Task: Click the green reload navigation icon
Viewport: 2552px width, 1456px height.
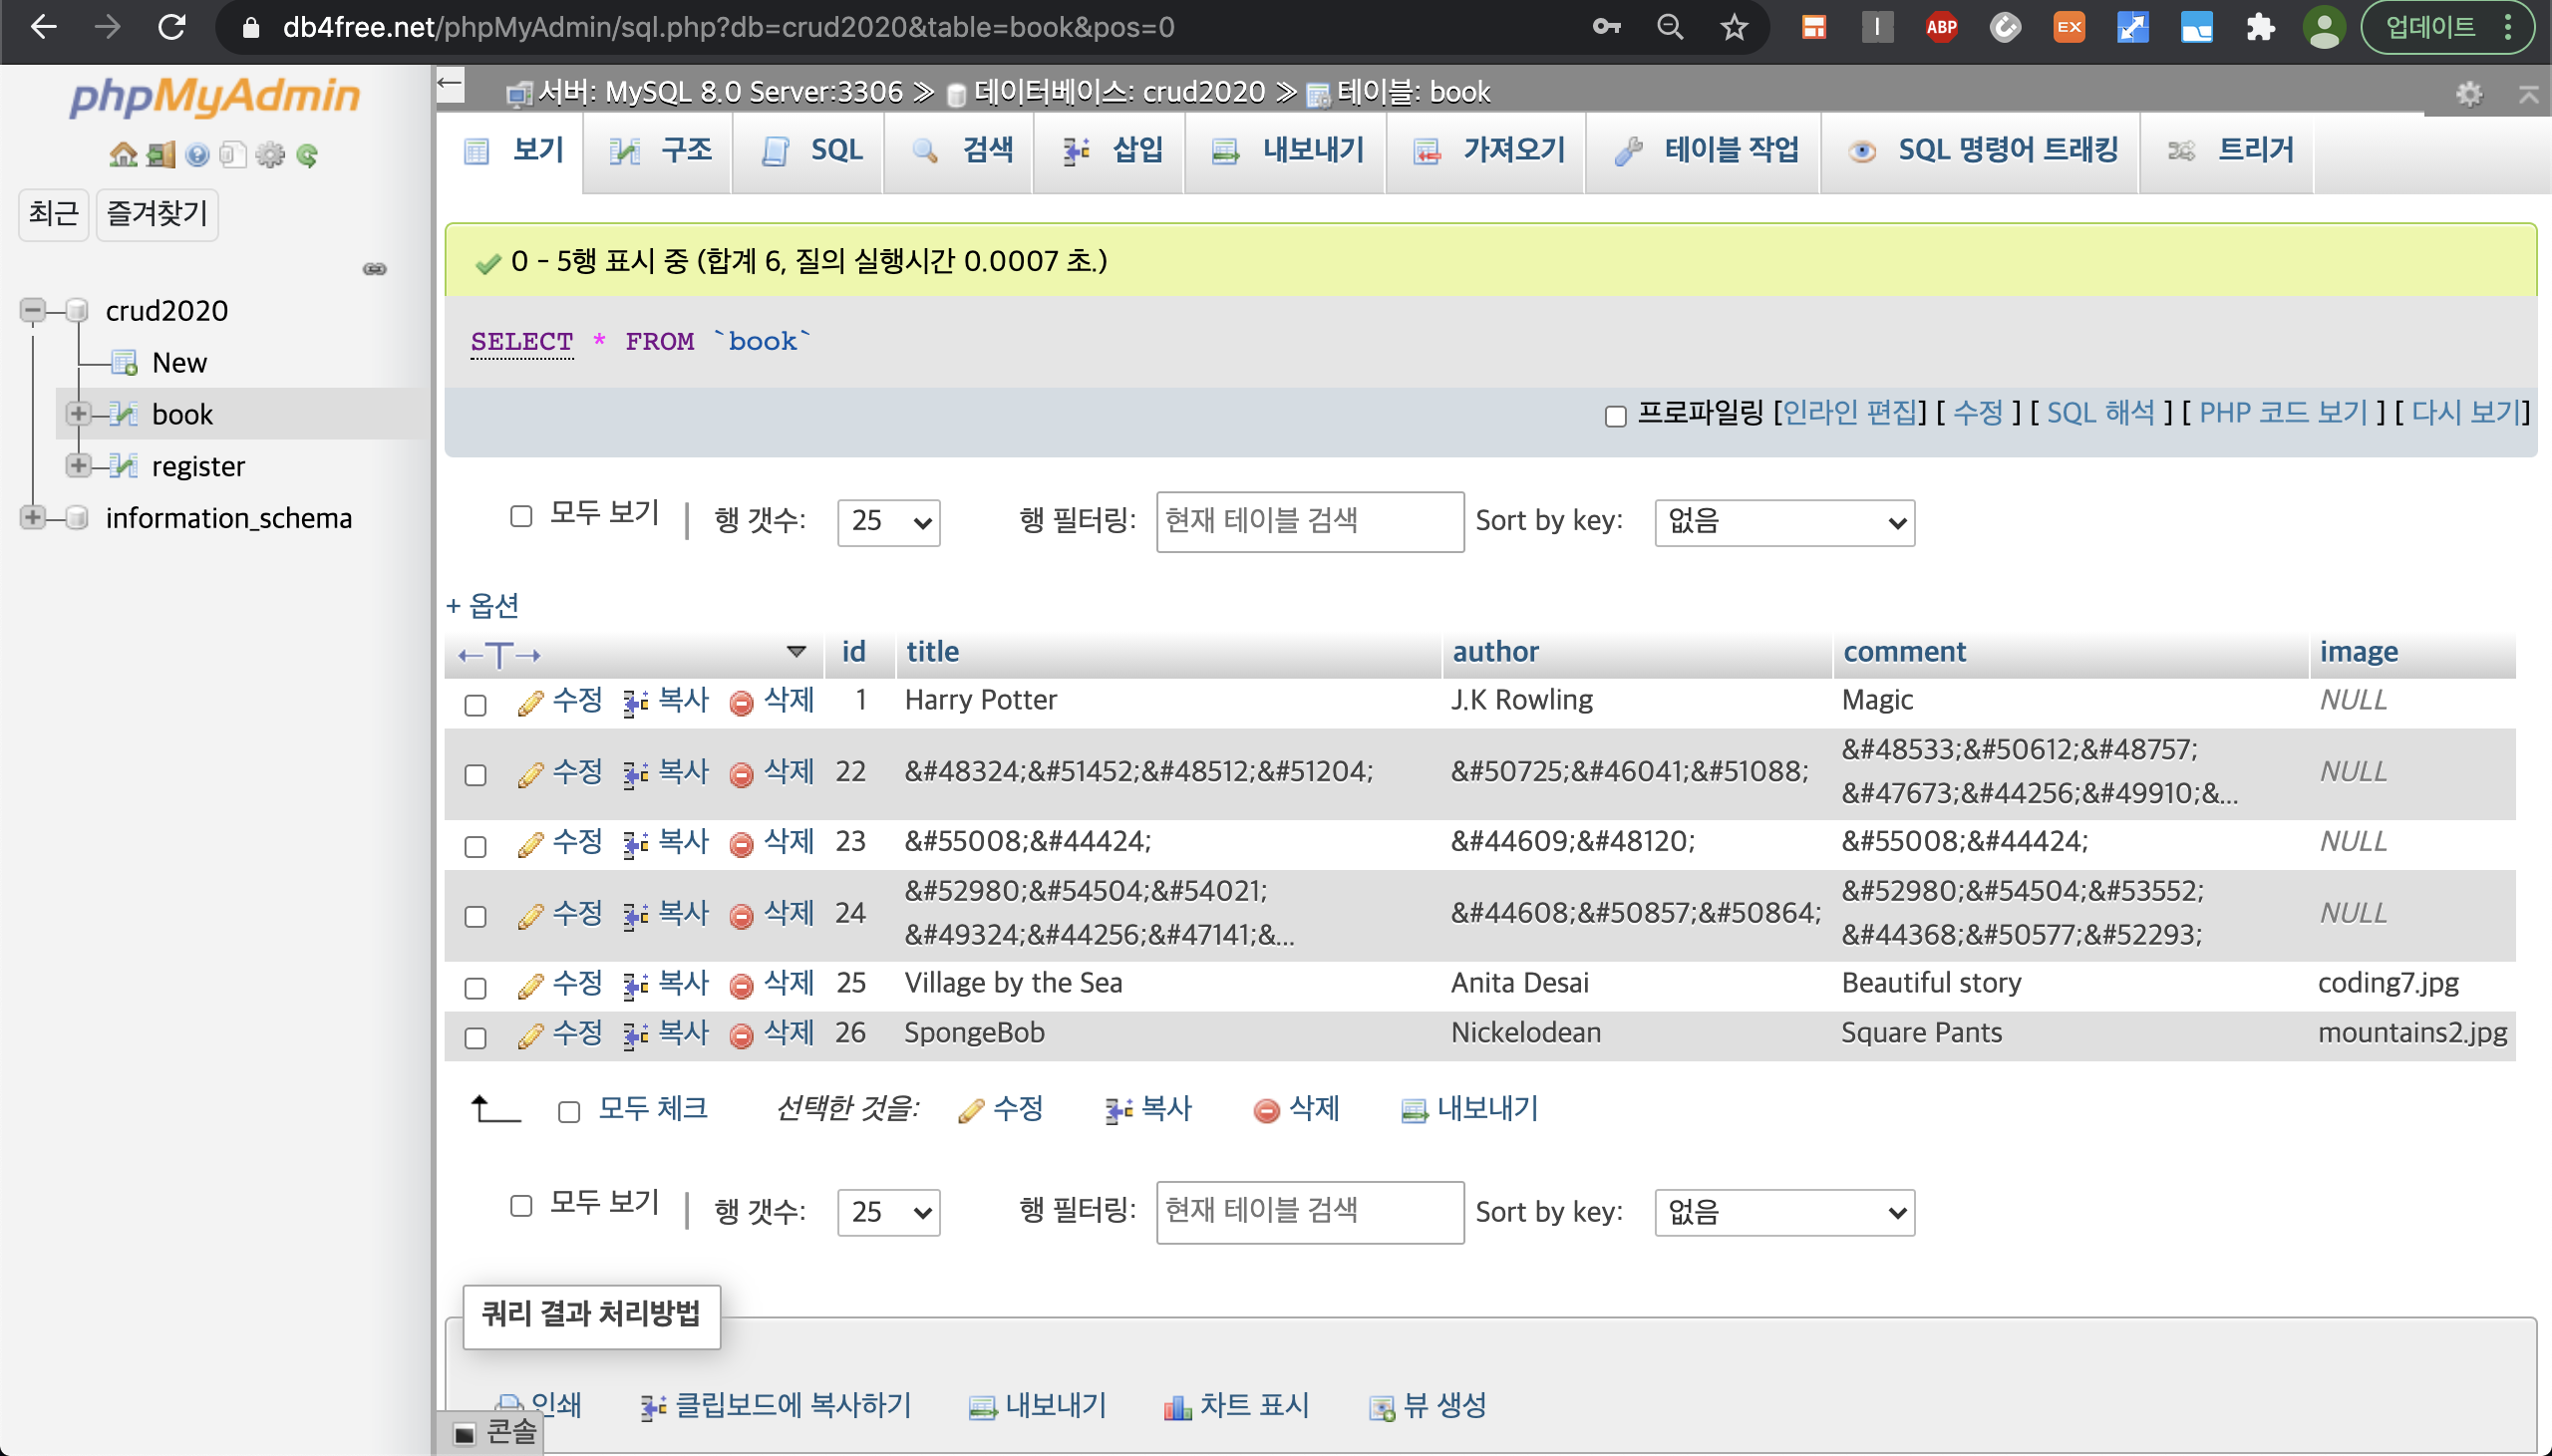Action: 307,155
